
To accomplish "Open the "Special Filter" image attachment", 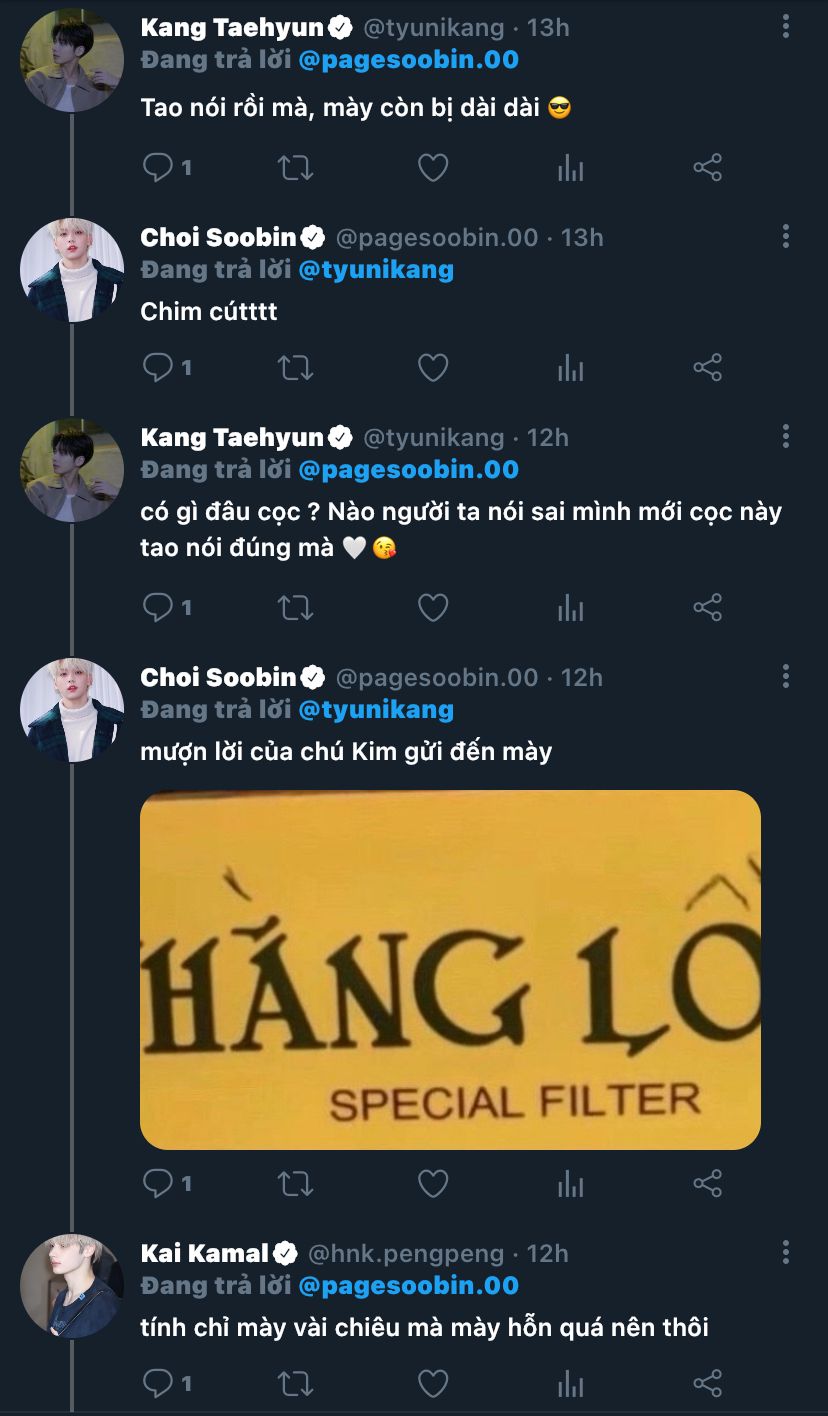I will pyautogui.click(x=450, y=969).
